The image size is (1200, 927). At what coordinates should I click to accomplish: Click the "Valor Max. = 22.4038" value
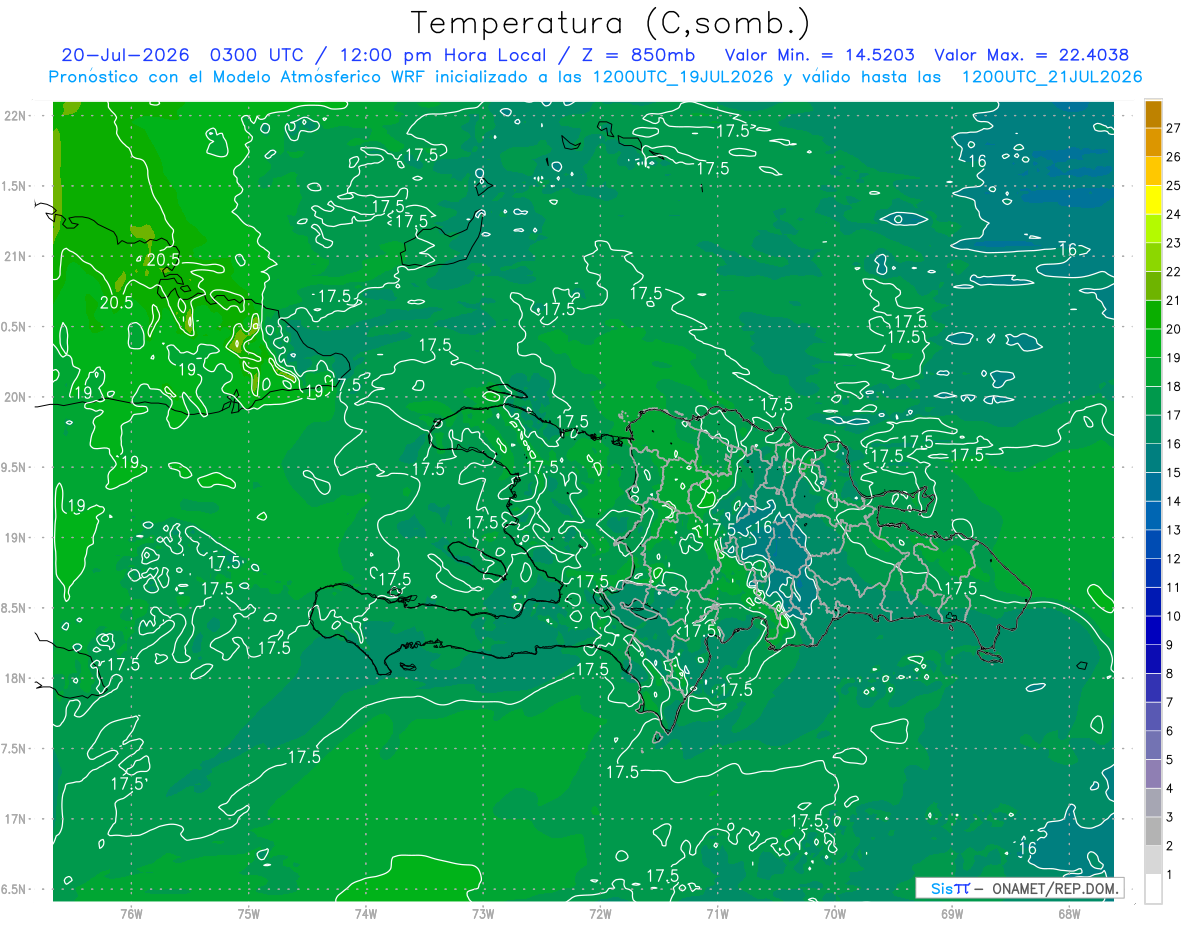(x=1031, y=55)
